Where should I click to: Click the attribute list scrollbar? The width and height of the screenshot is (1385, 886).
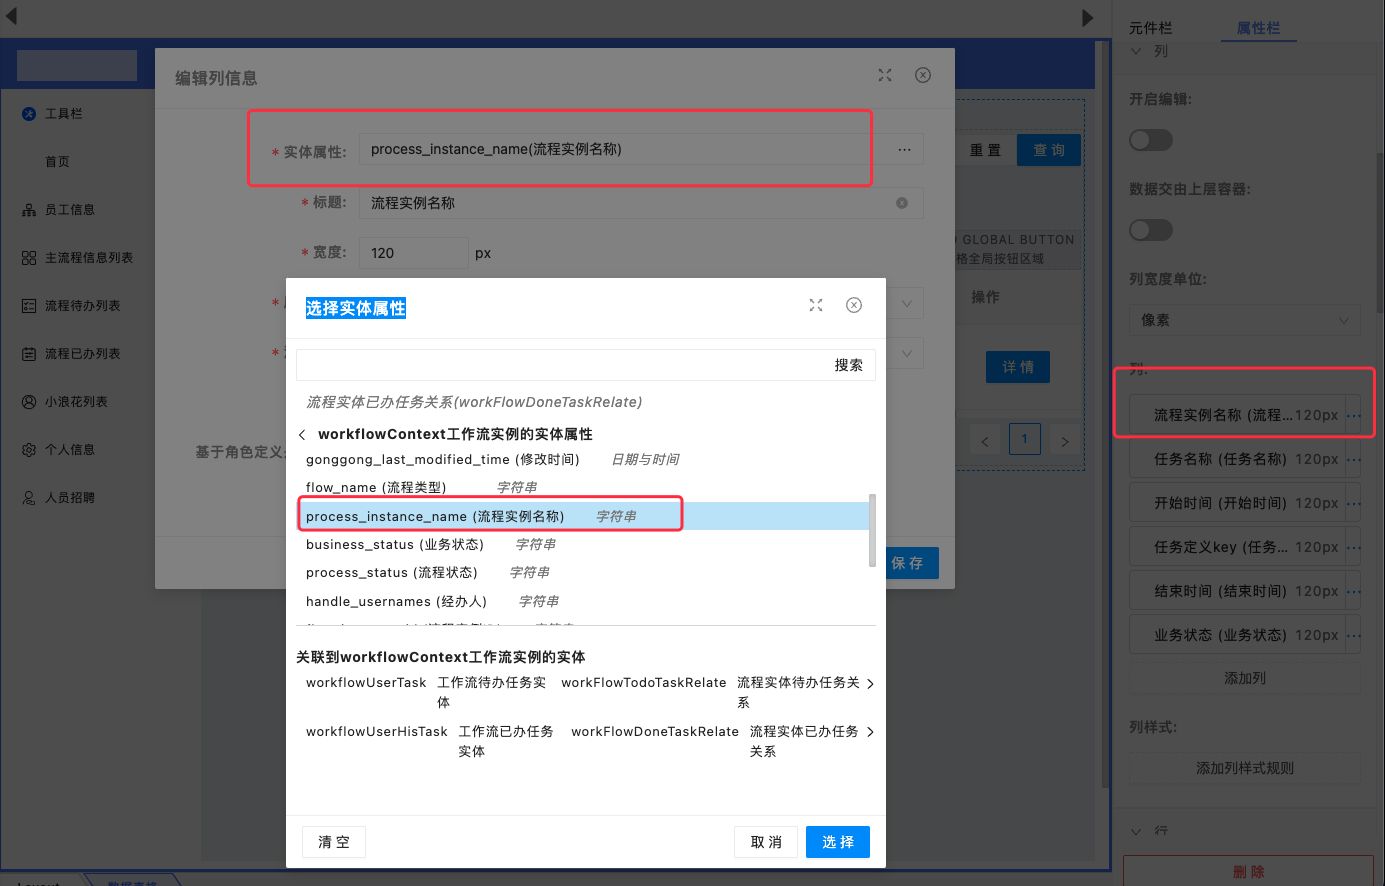(x=873, y=530)
